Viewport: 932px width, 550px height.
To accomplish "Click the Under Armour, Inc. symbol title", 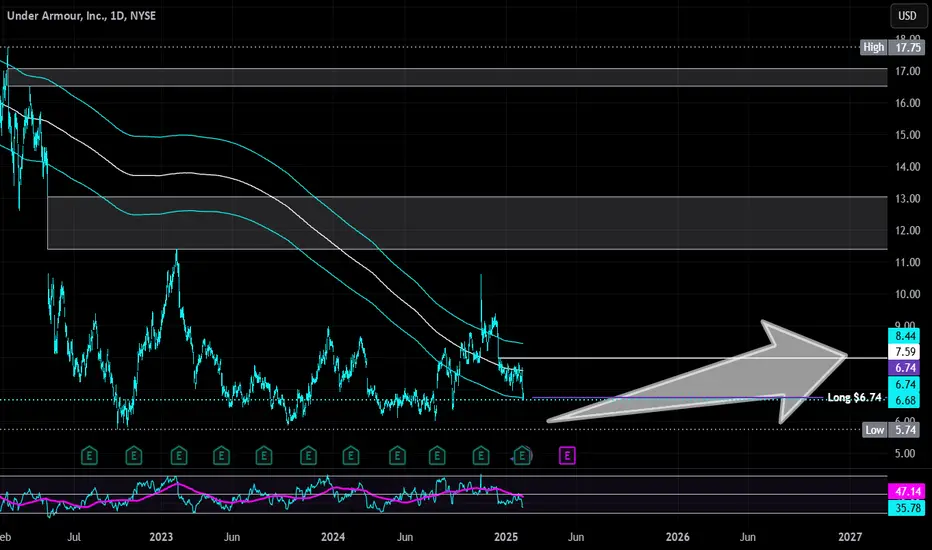I will click(81, 16).
